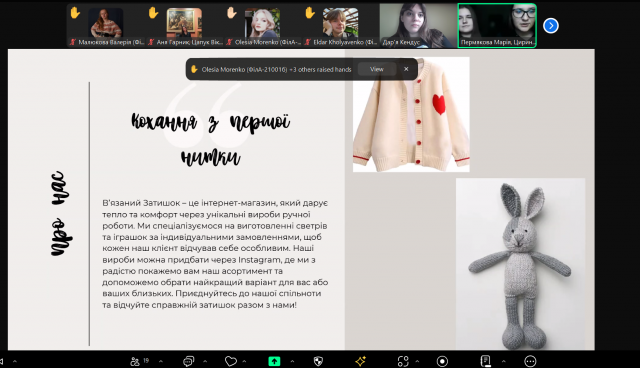The image size is (640, 368).
Task: Expand the Share Screen options caret
Action: [292, 361]
